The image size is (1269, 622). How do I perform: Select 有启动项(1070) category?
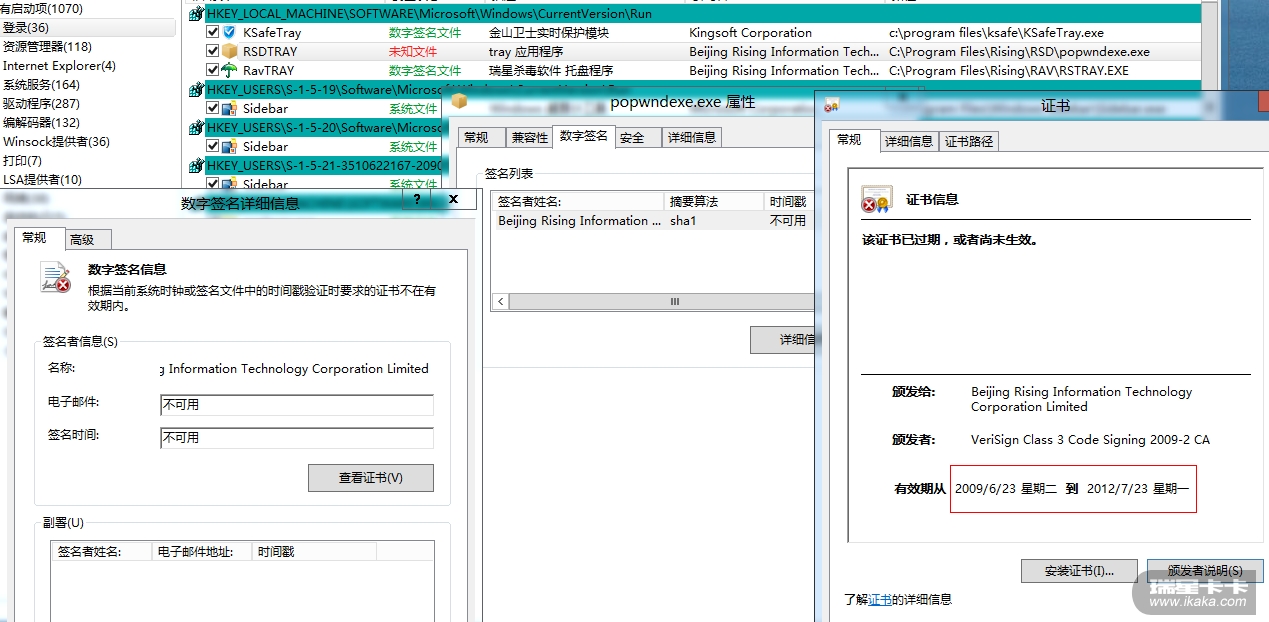tap(42, 9)
